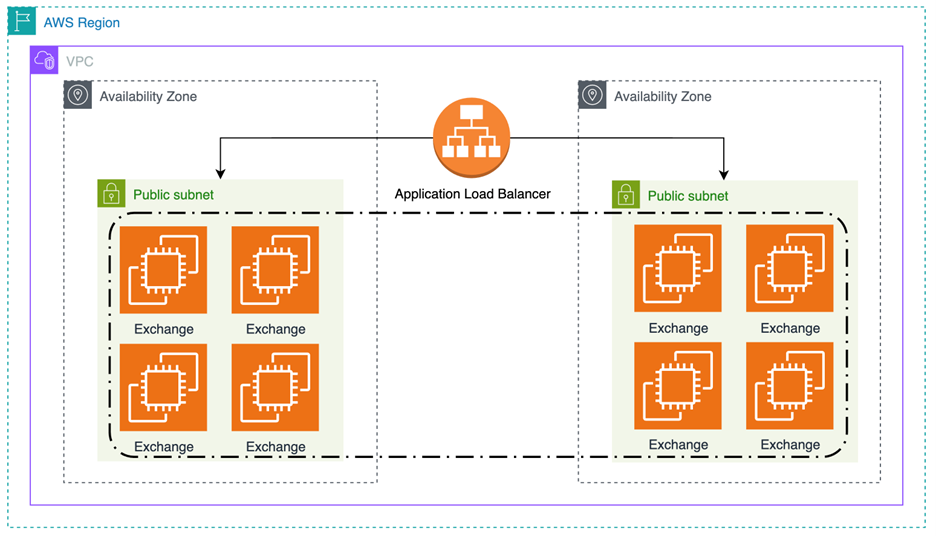Viewport: 936px width, 536px height.
Task: Select the upper-right Exchange instance in left subnet
Action: [275, 270]
